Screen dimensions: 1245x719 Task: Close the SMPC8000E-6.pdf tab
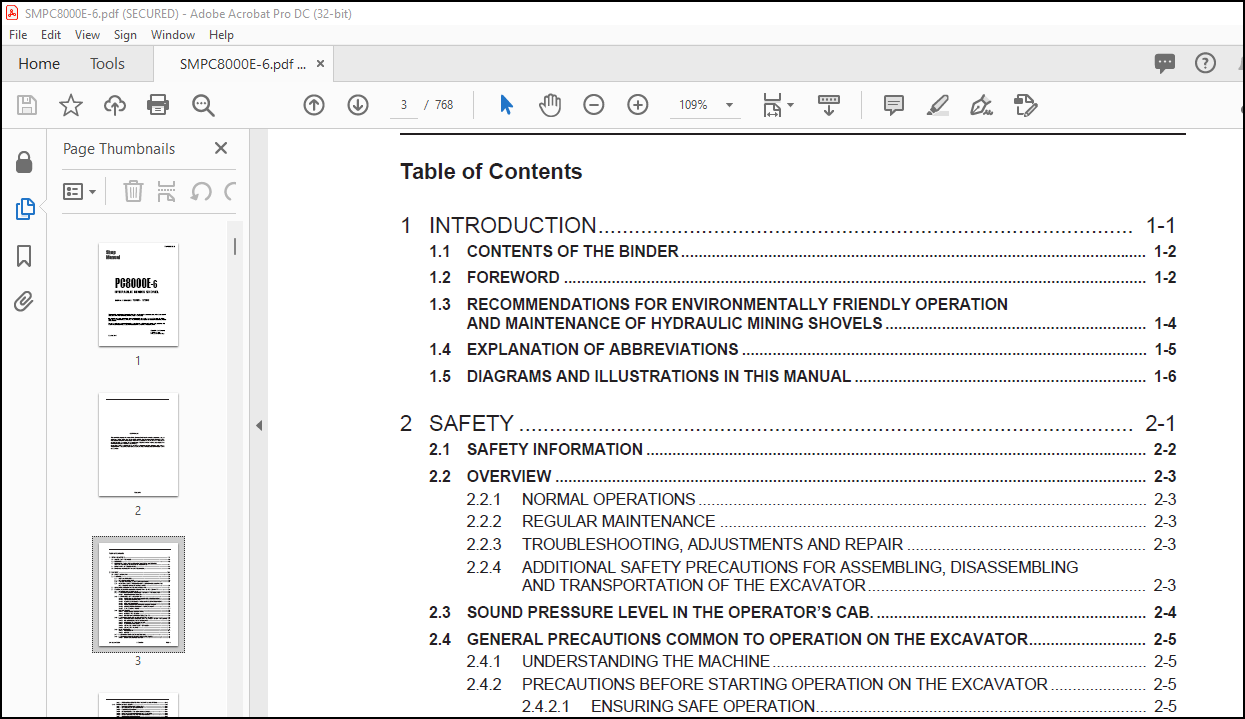[321, 63]
